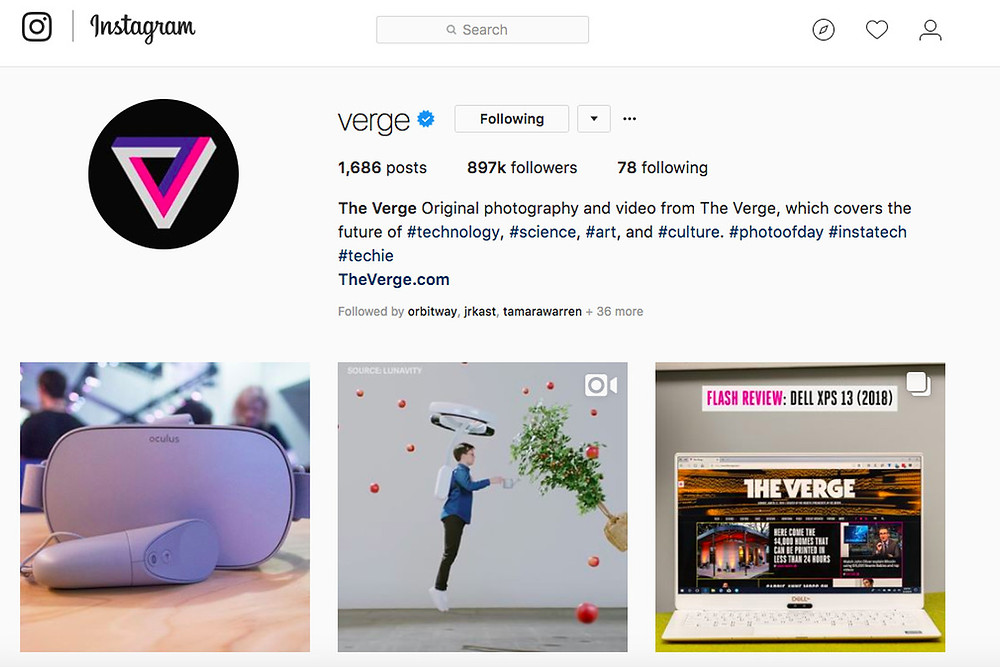Click video camera icon on Lunavity post
The image size is (1000, 667).
(x=601, y=385)
